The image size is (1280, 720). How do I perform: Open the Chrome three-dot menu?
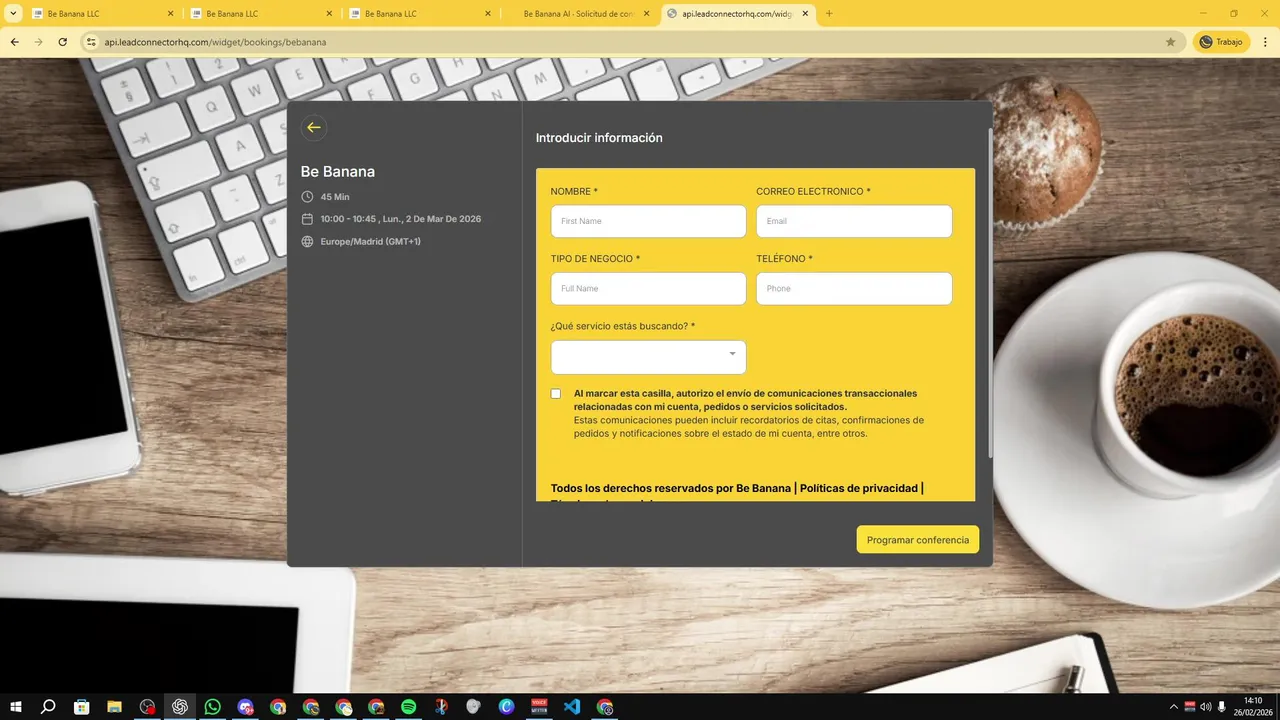pyautogui.click(x=1264, y=42)
